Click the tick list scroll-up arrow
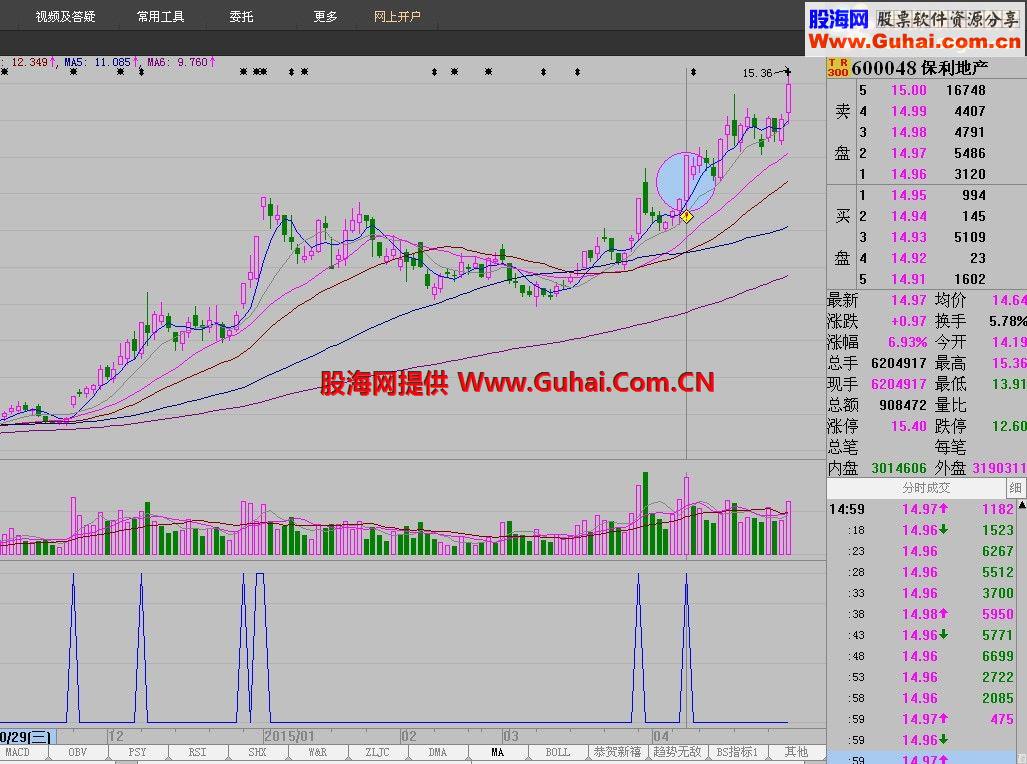 (x=1022, y=505)
